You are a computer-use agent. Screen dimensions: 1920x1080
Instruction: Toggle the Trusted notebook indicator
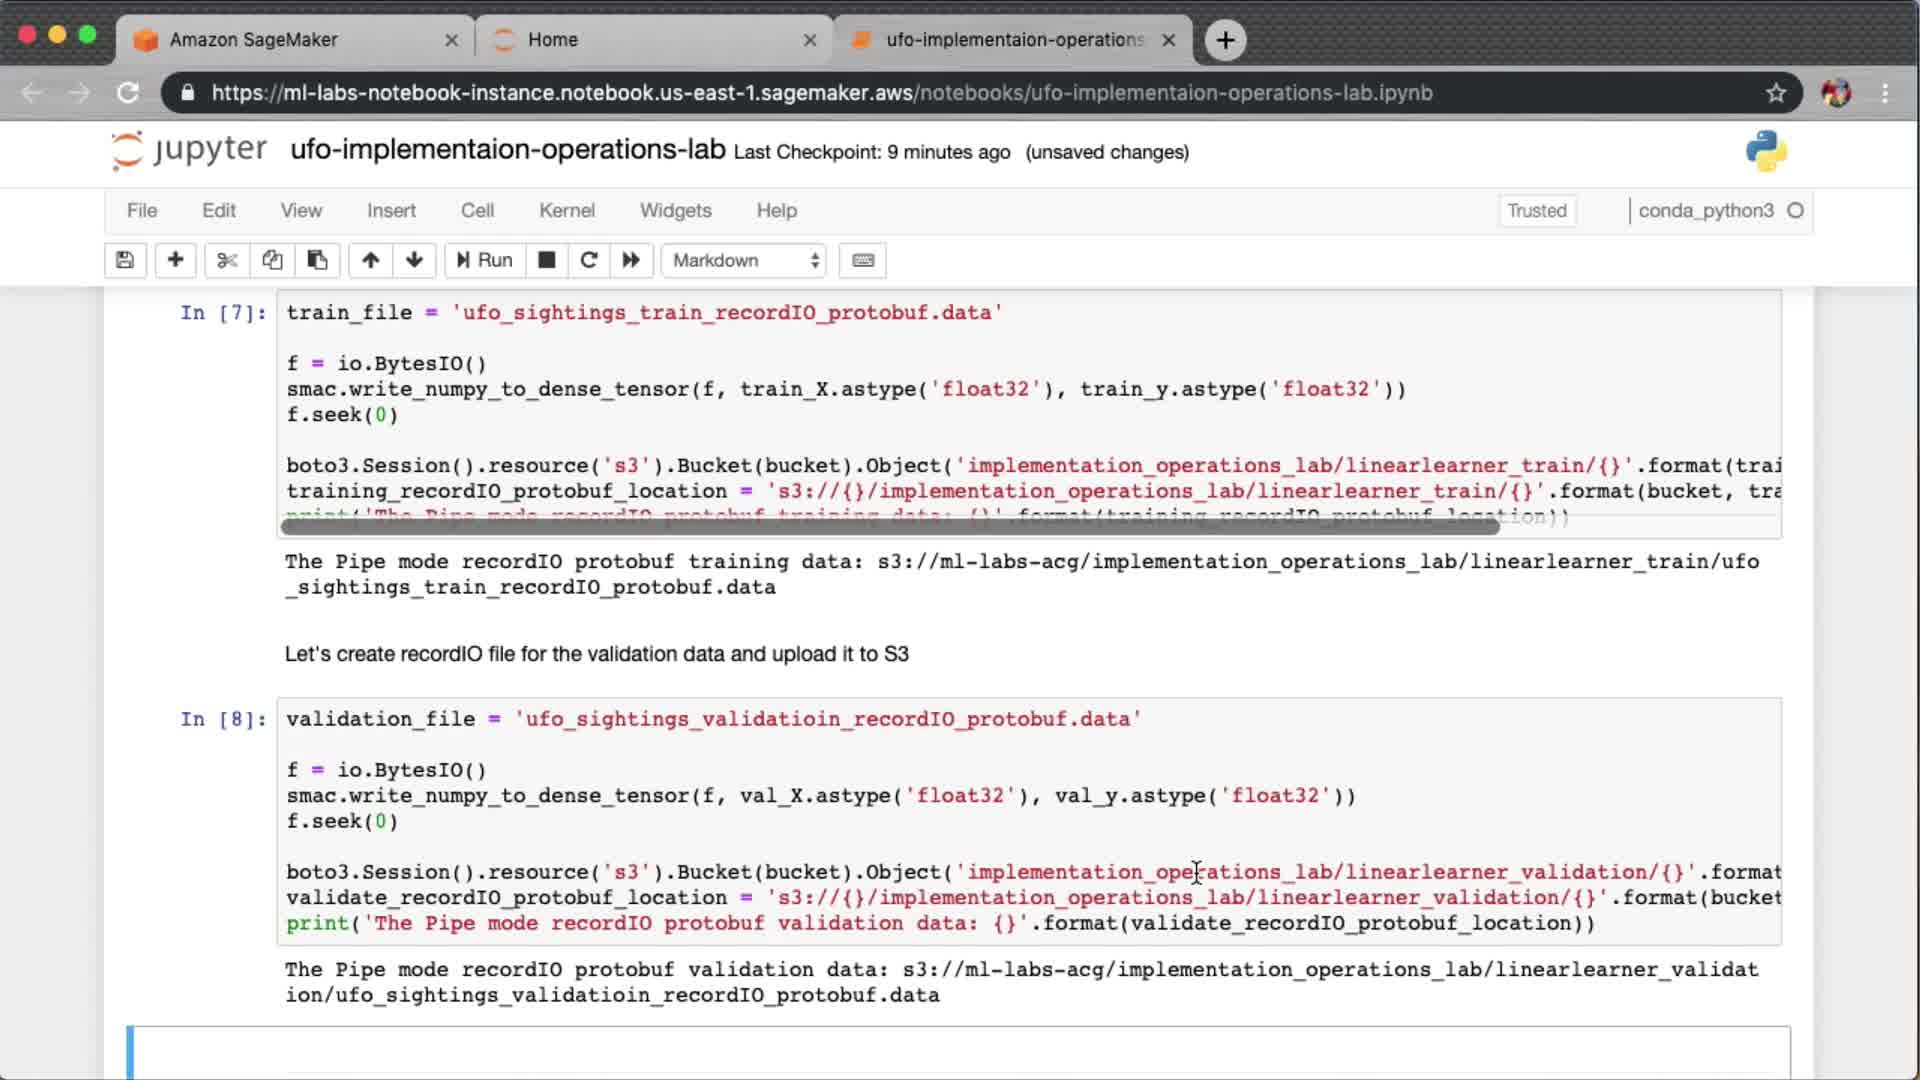(x=1536, y=210)
